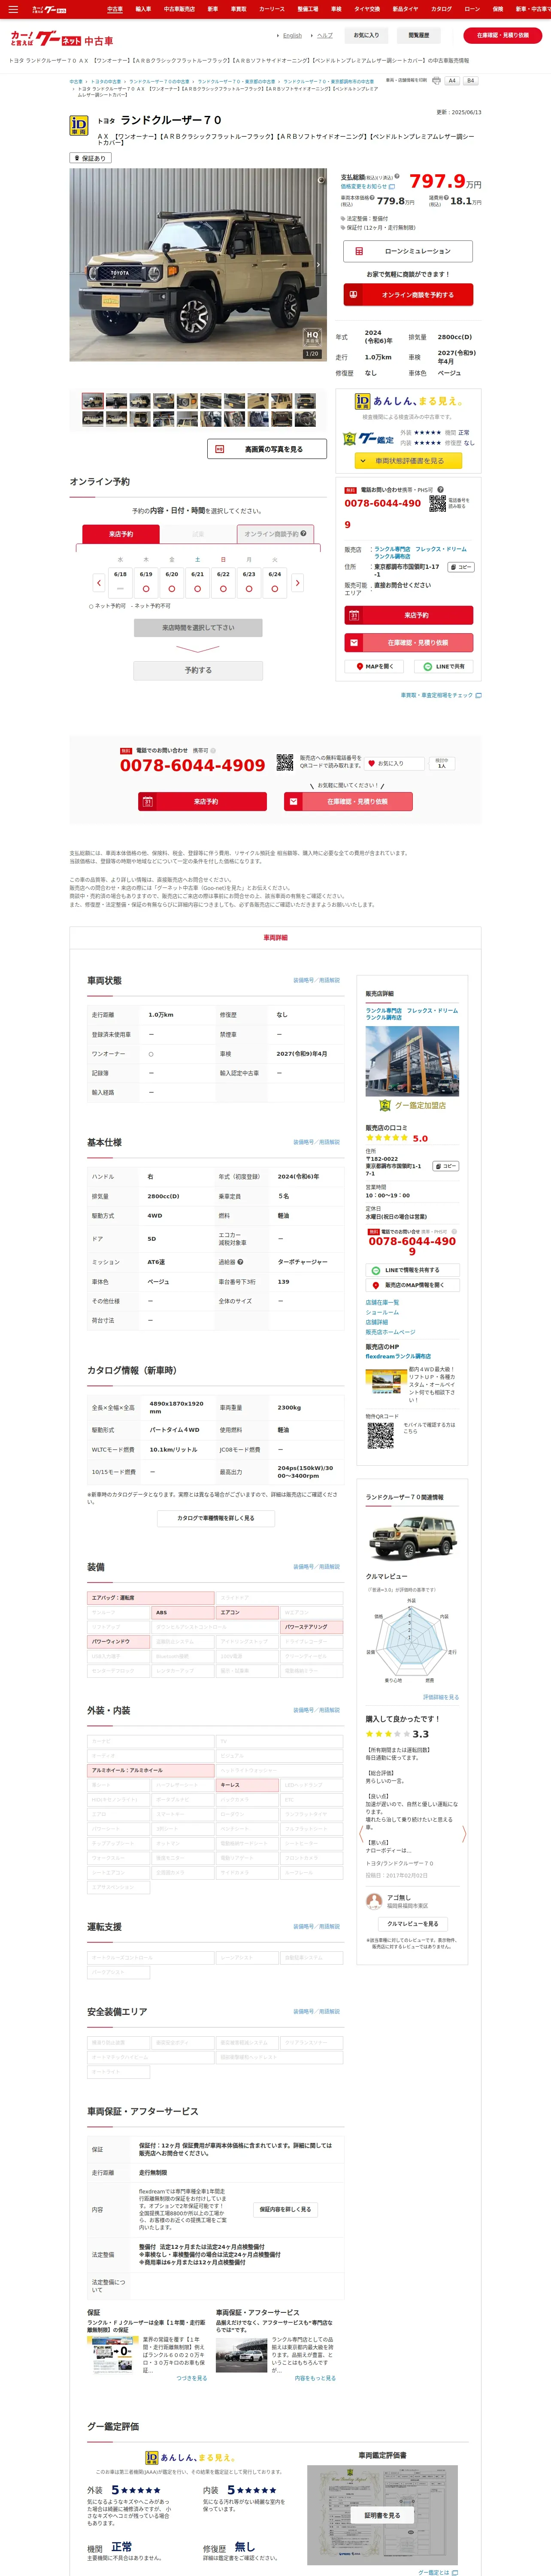Go to next week in reservation calendar
Viewport: 551px width, 2576px height.
pos(297,582)
